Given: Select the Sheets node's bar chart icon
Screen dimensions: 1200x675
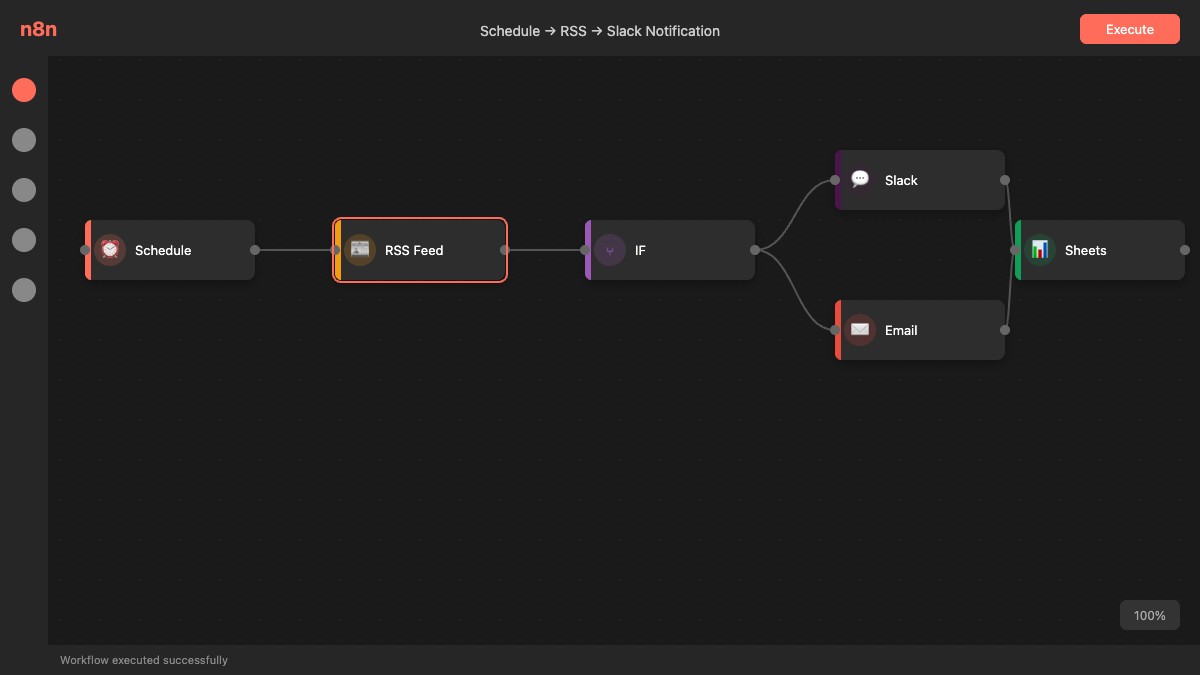Looking at the screenshot, I should point(1040,250).
